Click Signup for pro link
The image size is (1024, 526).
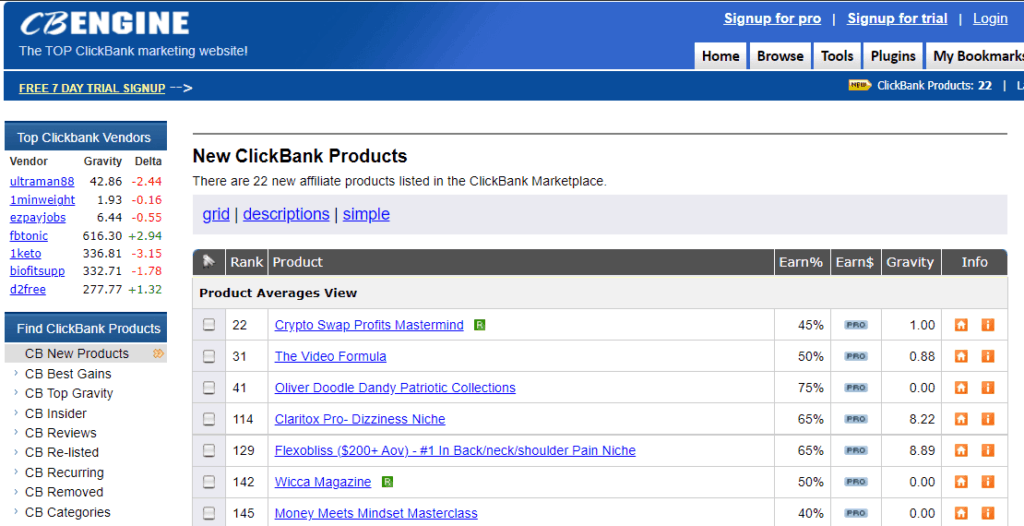(772, 18)
